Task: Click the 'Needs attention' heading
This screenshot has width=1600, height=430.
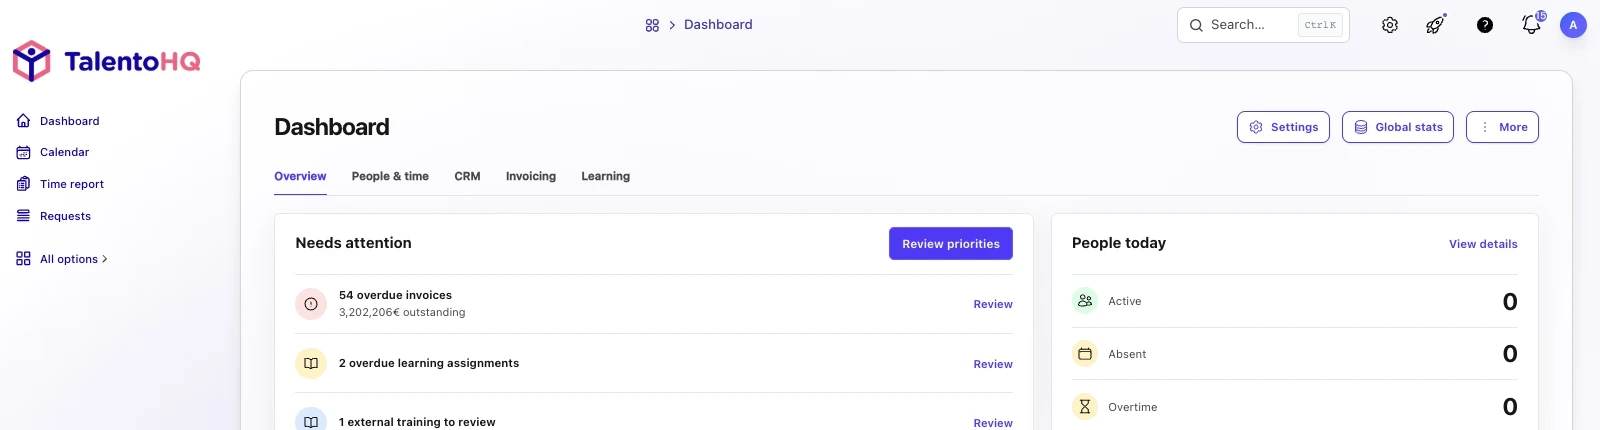Action: (353, 243)
